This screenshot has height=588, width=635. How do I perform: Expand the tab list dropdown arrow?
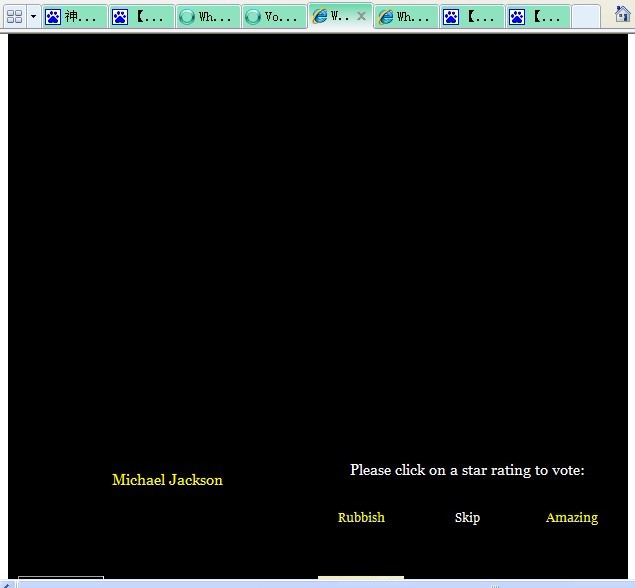(33, 17)
